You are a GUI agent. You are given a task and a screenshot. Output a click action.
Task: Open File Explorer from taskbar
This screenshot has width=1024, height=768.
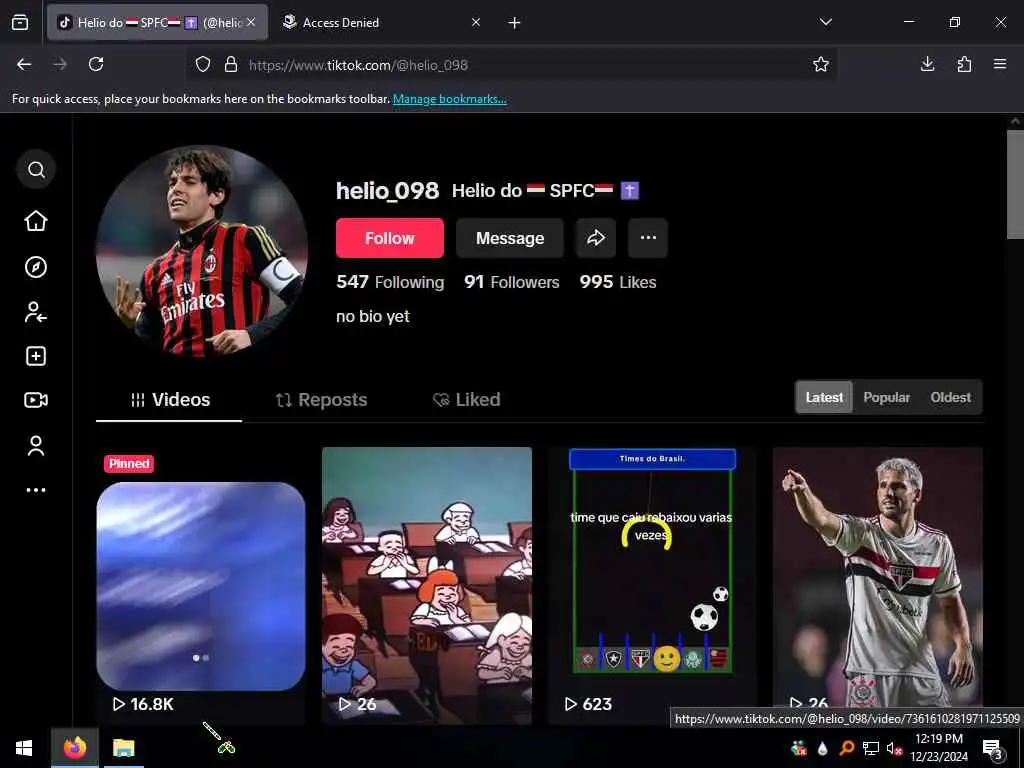tap(123, 748)
